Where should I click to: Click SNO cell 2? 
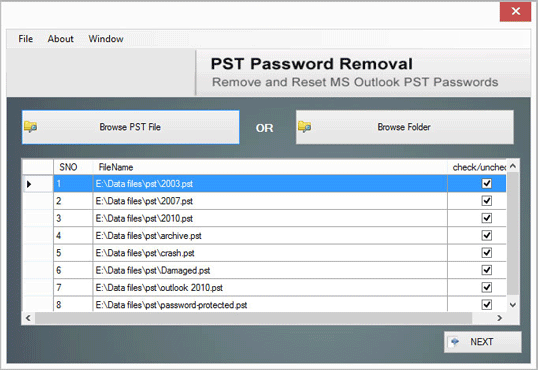tap(73, 201)
